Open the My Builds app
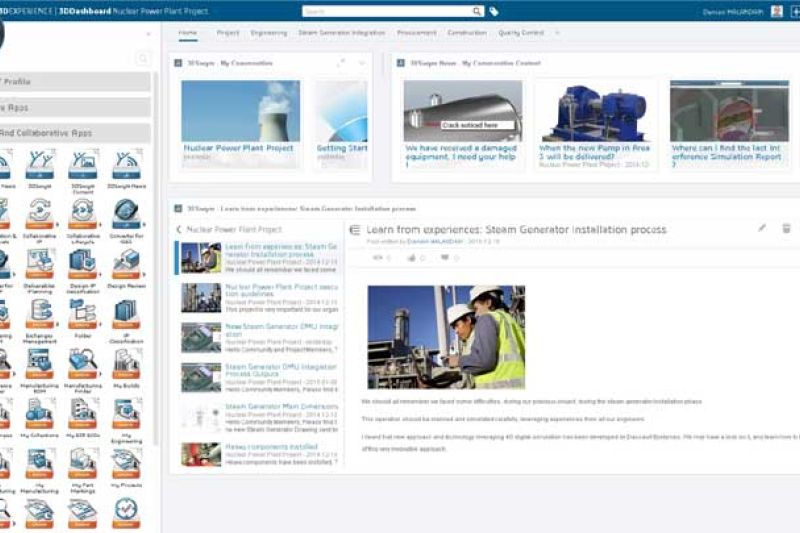This screenshot has width=800, height=533. 126,364
